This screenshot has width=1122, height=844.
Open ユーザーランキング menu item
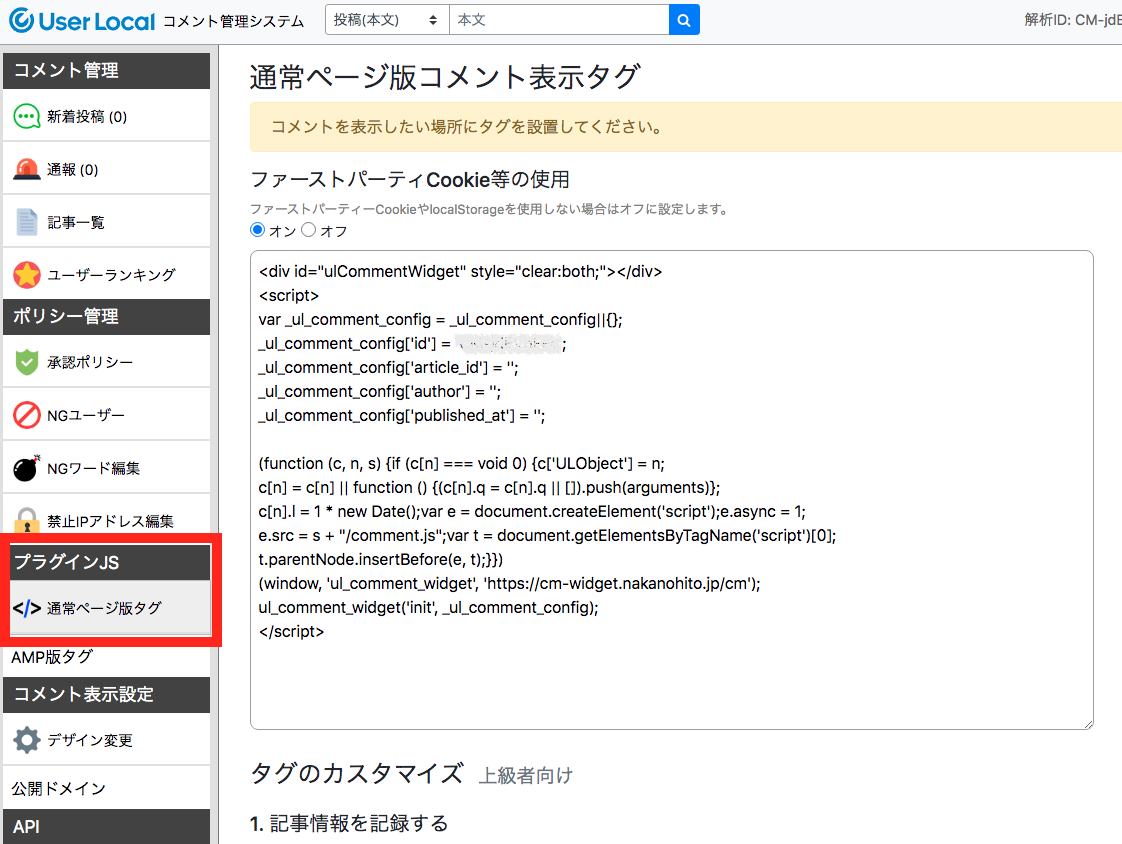(x=107, y=274)
